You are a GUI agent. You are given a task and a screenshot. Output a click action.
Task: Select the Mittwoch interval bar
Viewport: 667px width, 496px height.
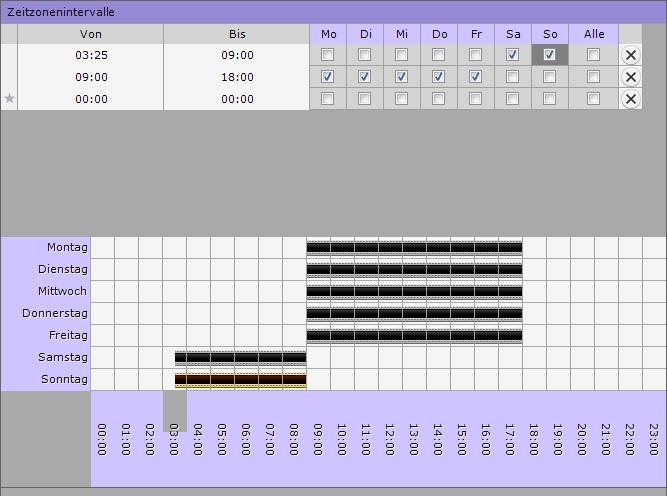pos(414,292)
